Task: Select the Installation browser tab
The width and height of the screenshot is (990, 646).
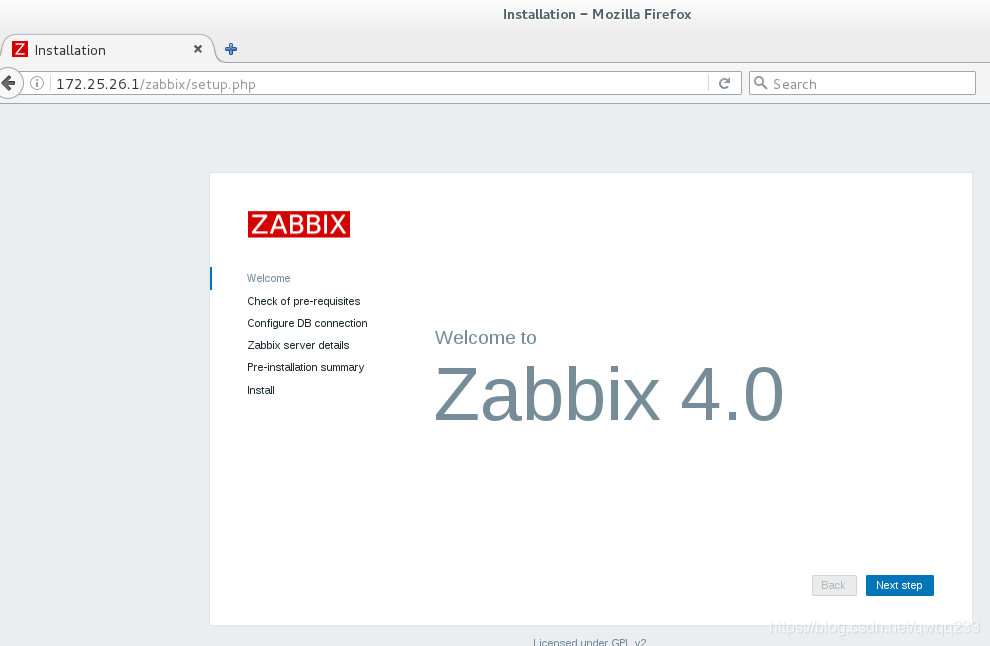Action: coord(107,49)
